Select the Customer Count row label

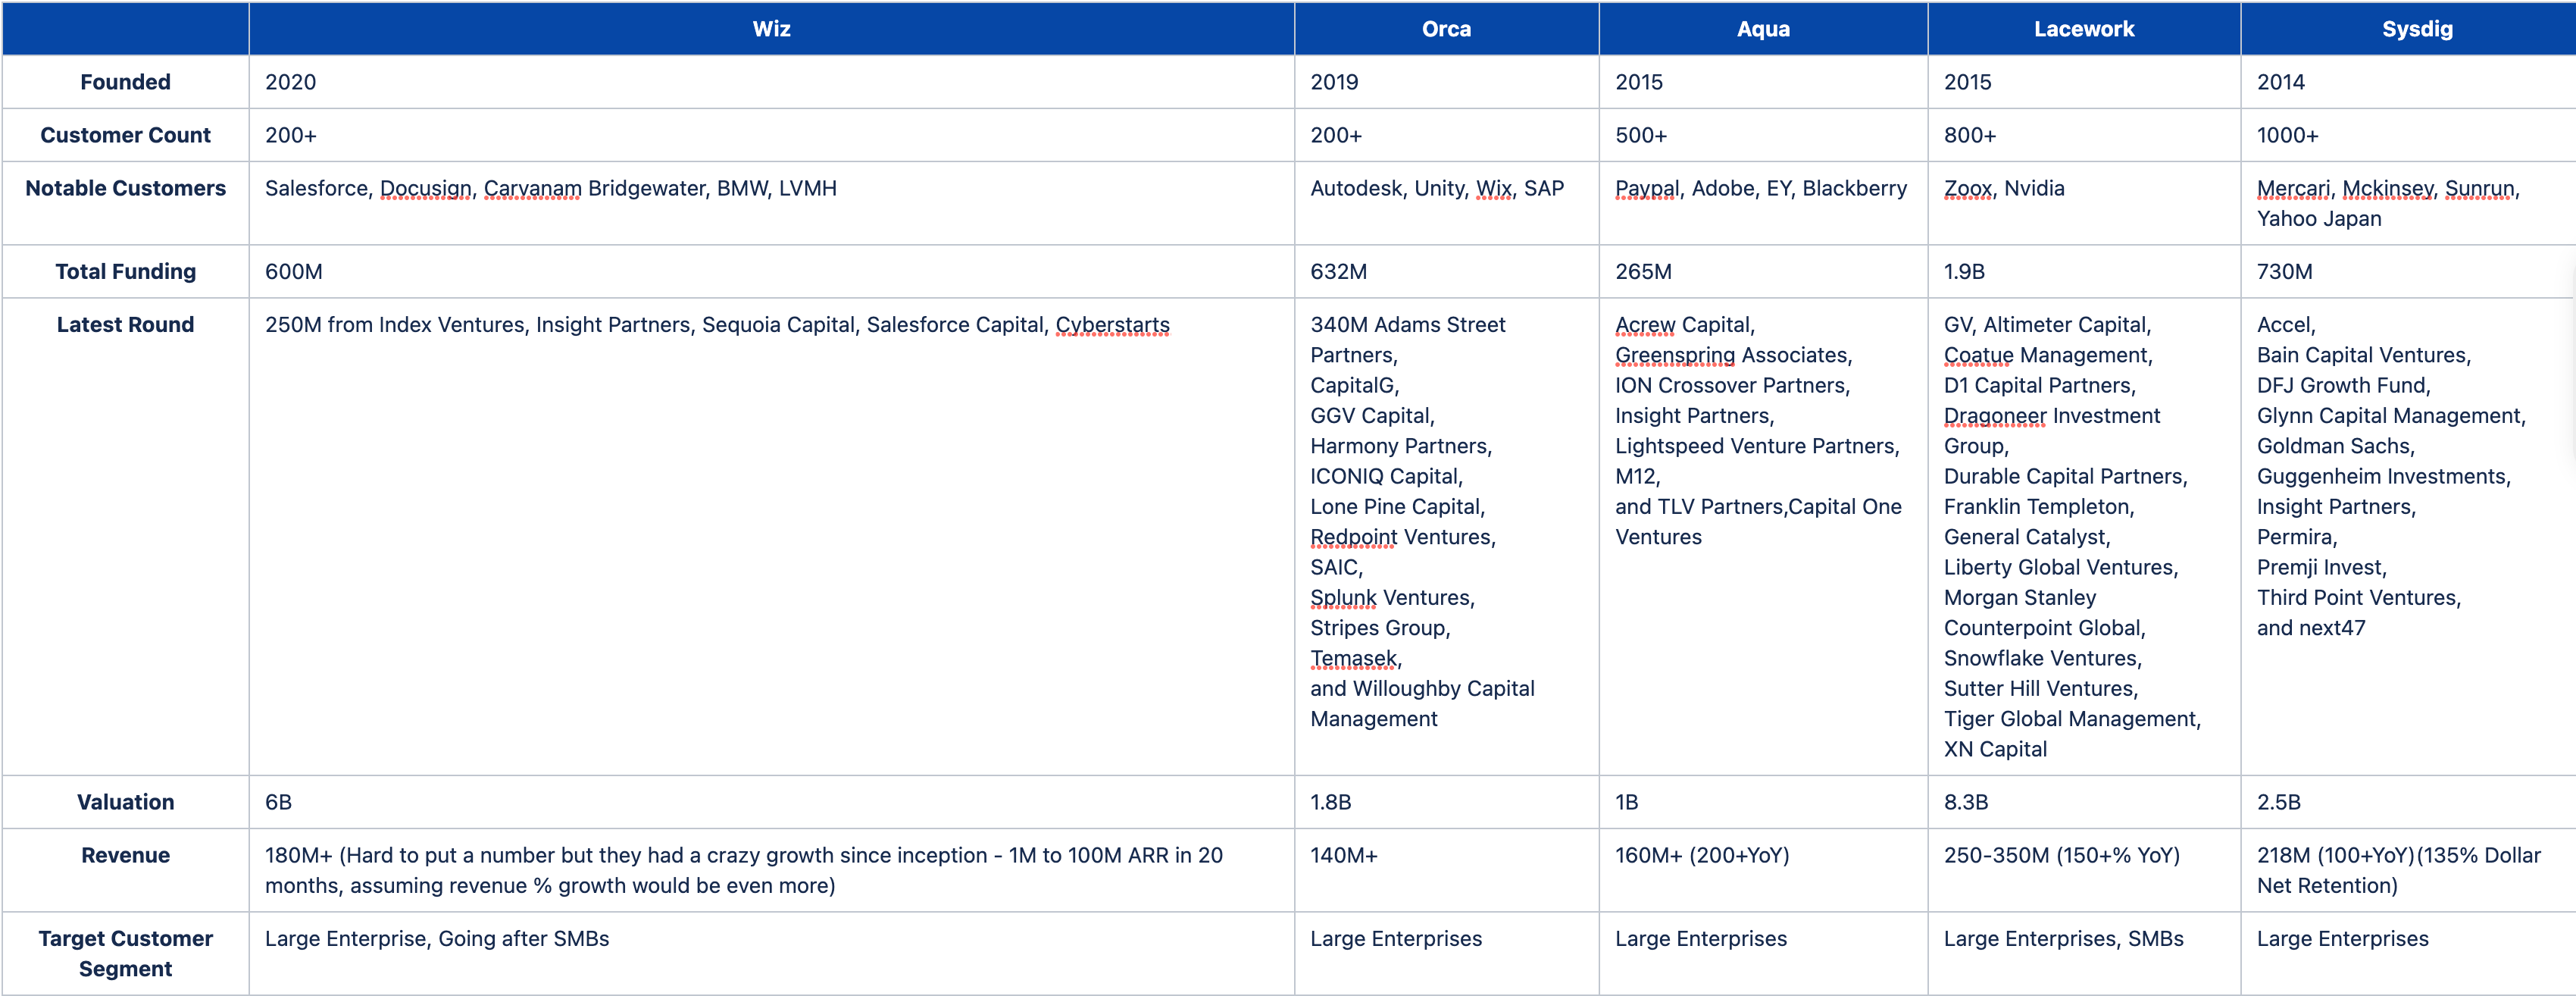(x=125, y=135)
